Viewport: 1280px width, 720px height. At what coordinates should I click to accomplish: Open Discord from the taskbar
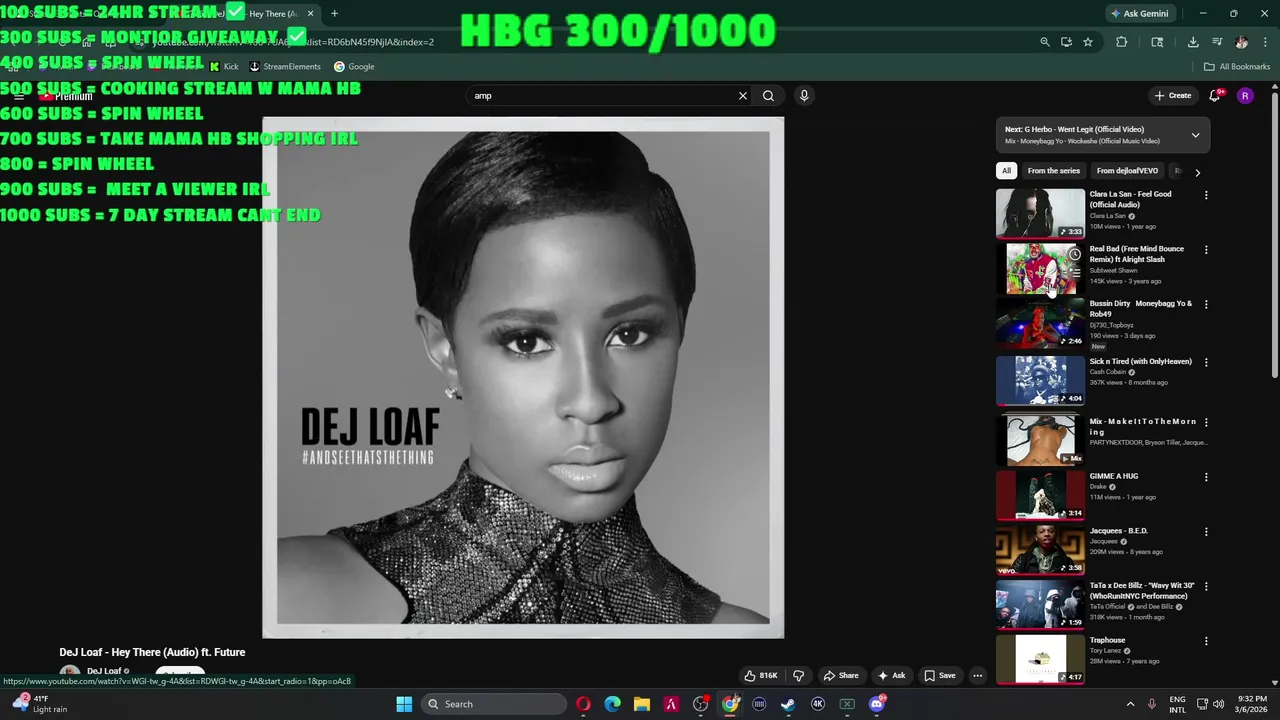point(877,704)
